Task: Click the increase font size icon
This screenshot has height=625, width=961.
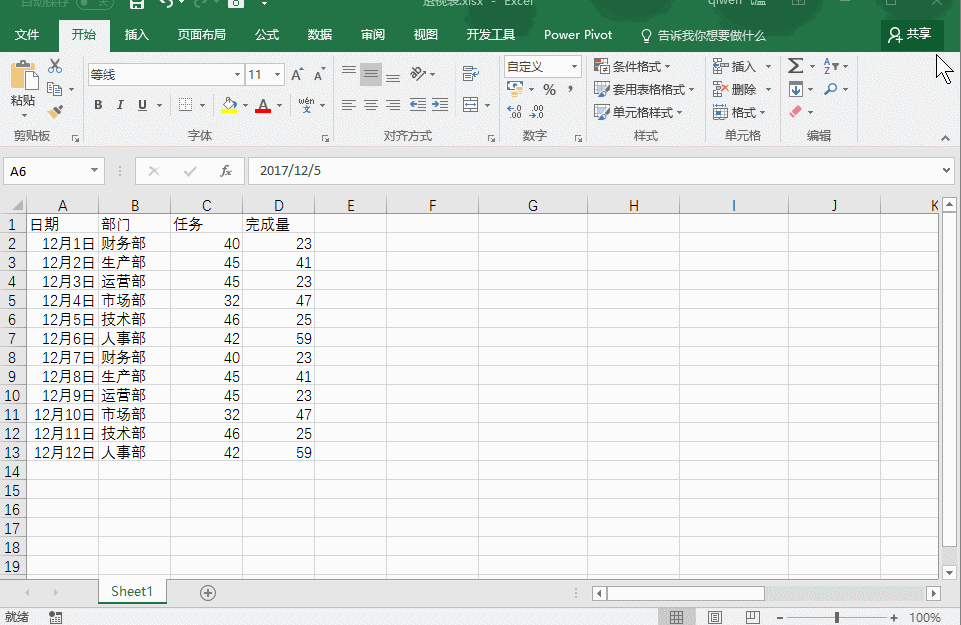Action: [x=297, y=75]
